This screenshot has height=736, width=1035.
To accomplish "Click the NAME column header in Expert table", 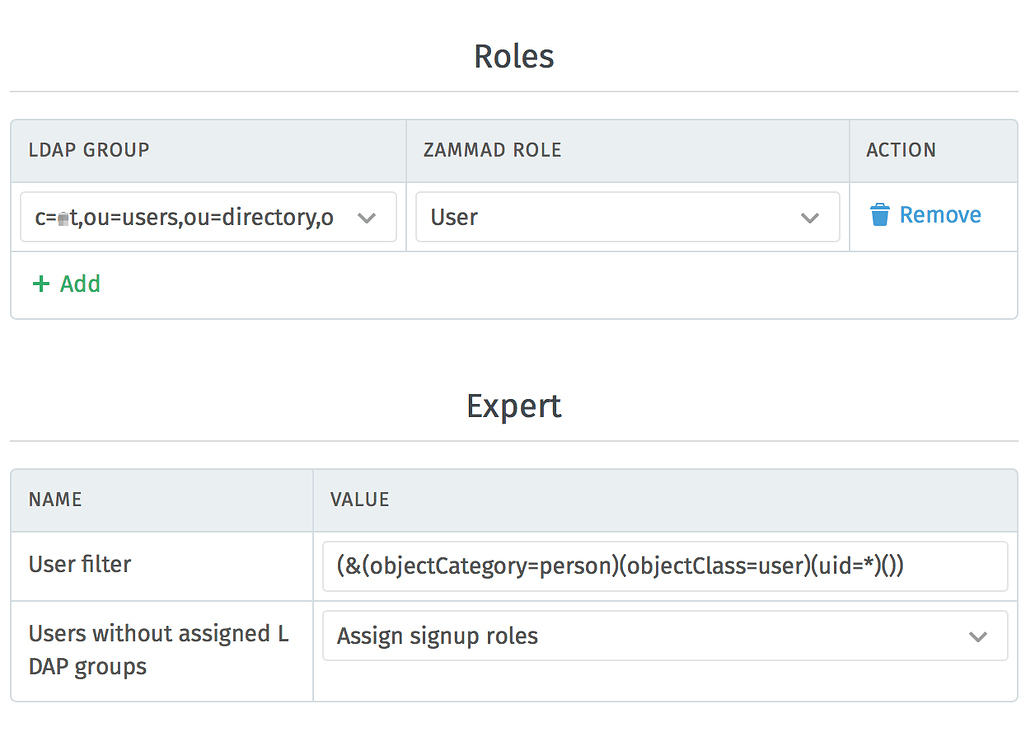I will (x=55, y=499).
